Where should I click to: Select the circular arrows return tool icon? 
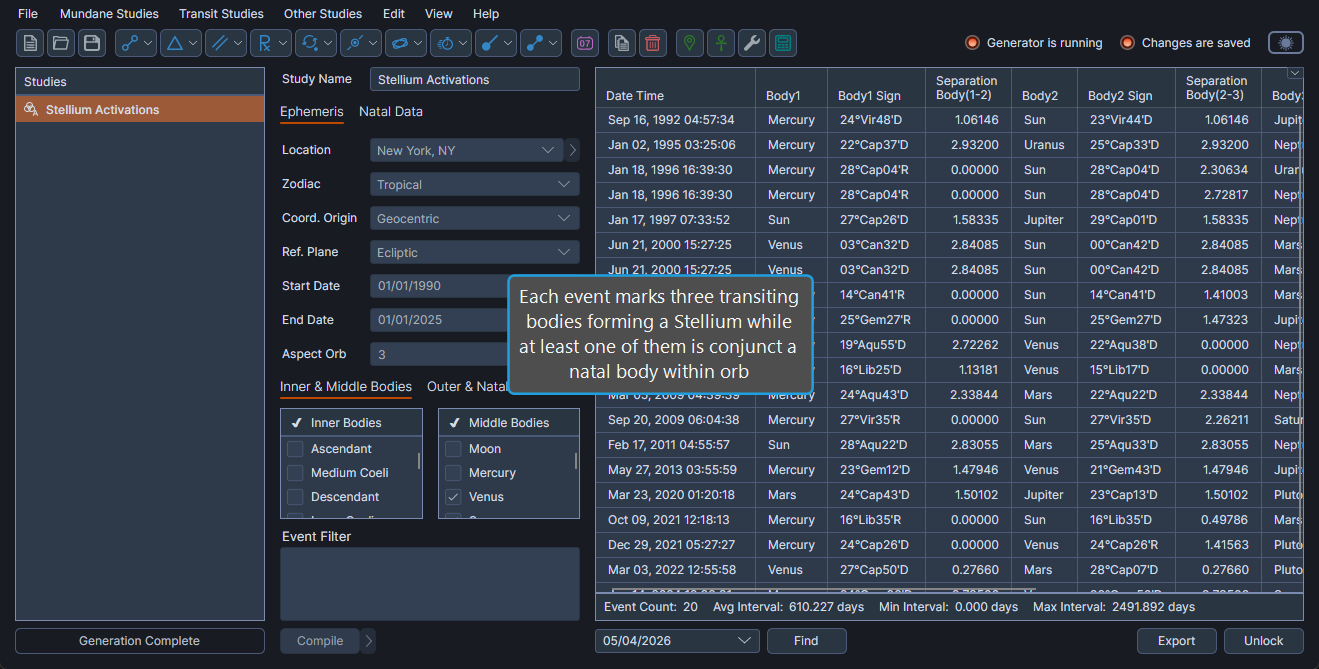coord(310,43)
